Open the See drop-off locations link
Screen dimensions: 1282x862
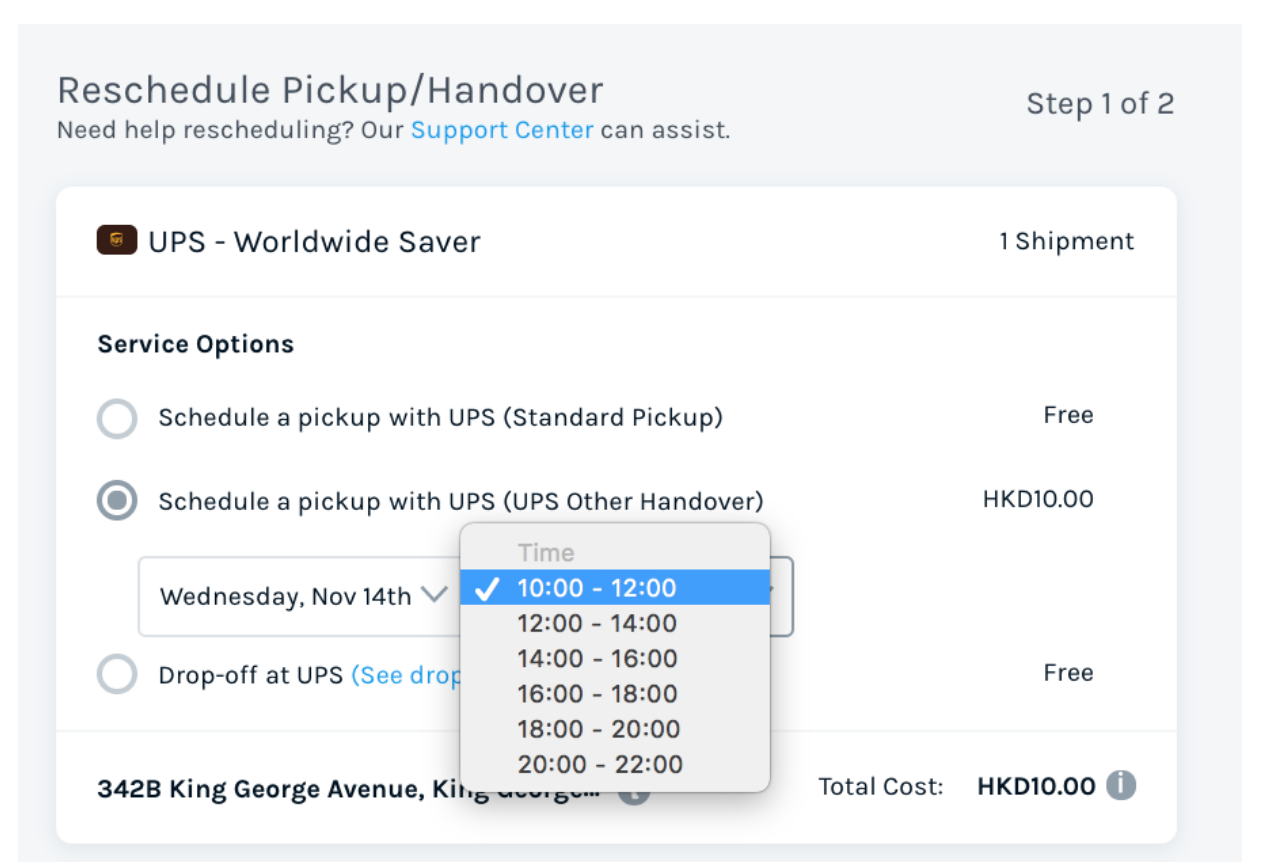pyautogui.click(x=405, y=675)
